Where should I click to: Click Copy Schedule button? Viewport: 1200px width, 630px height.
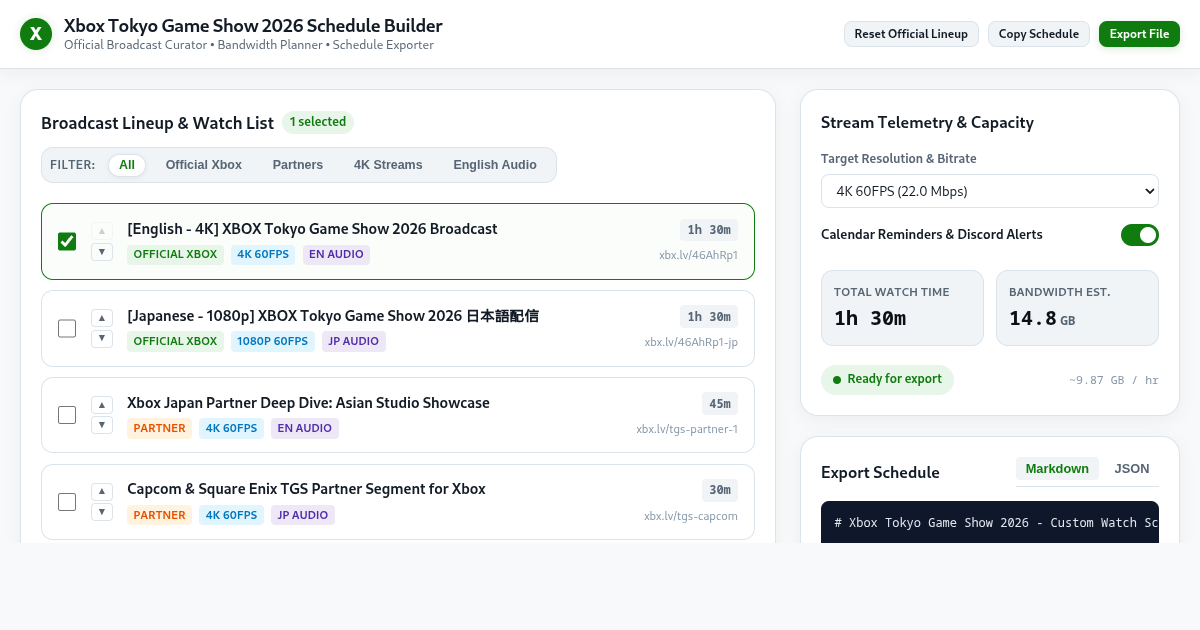1039,34
